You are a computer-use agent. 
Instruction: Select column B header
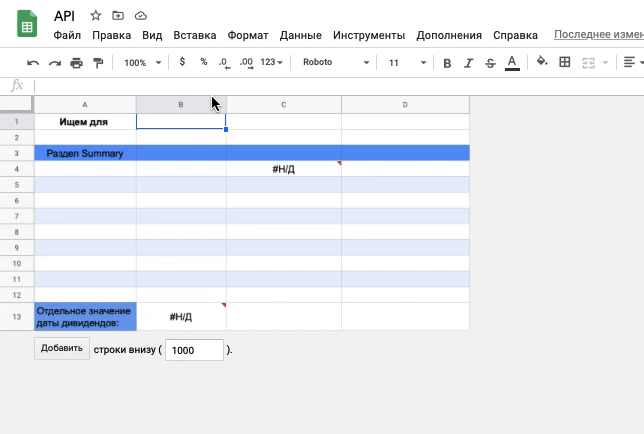181,105
